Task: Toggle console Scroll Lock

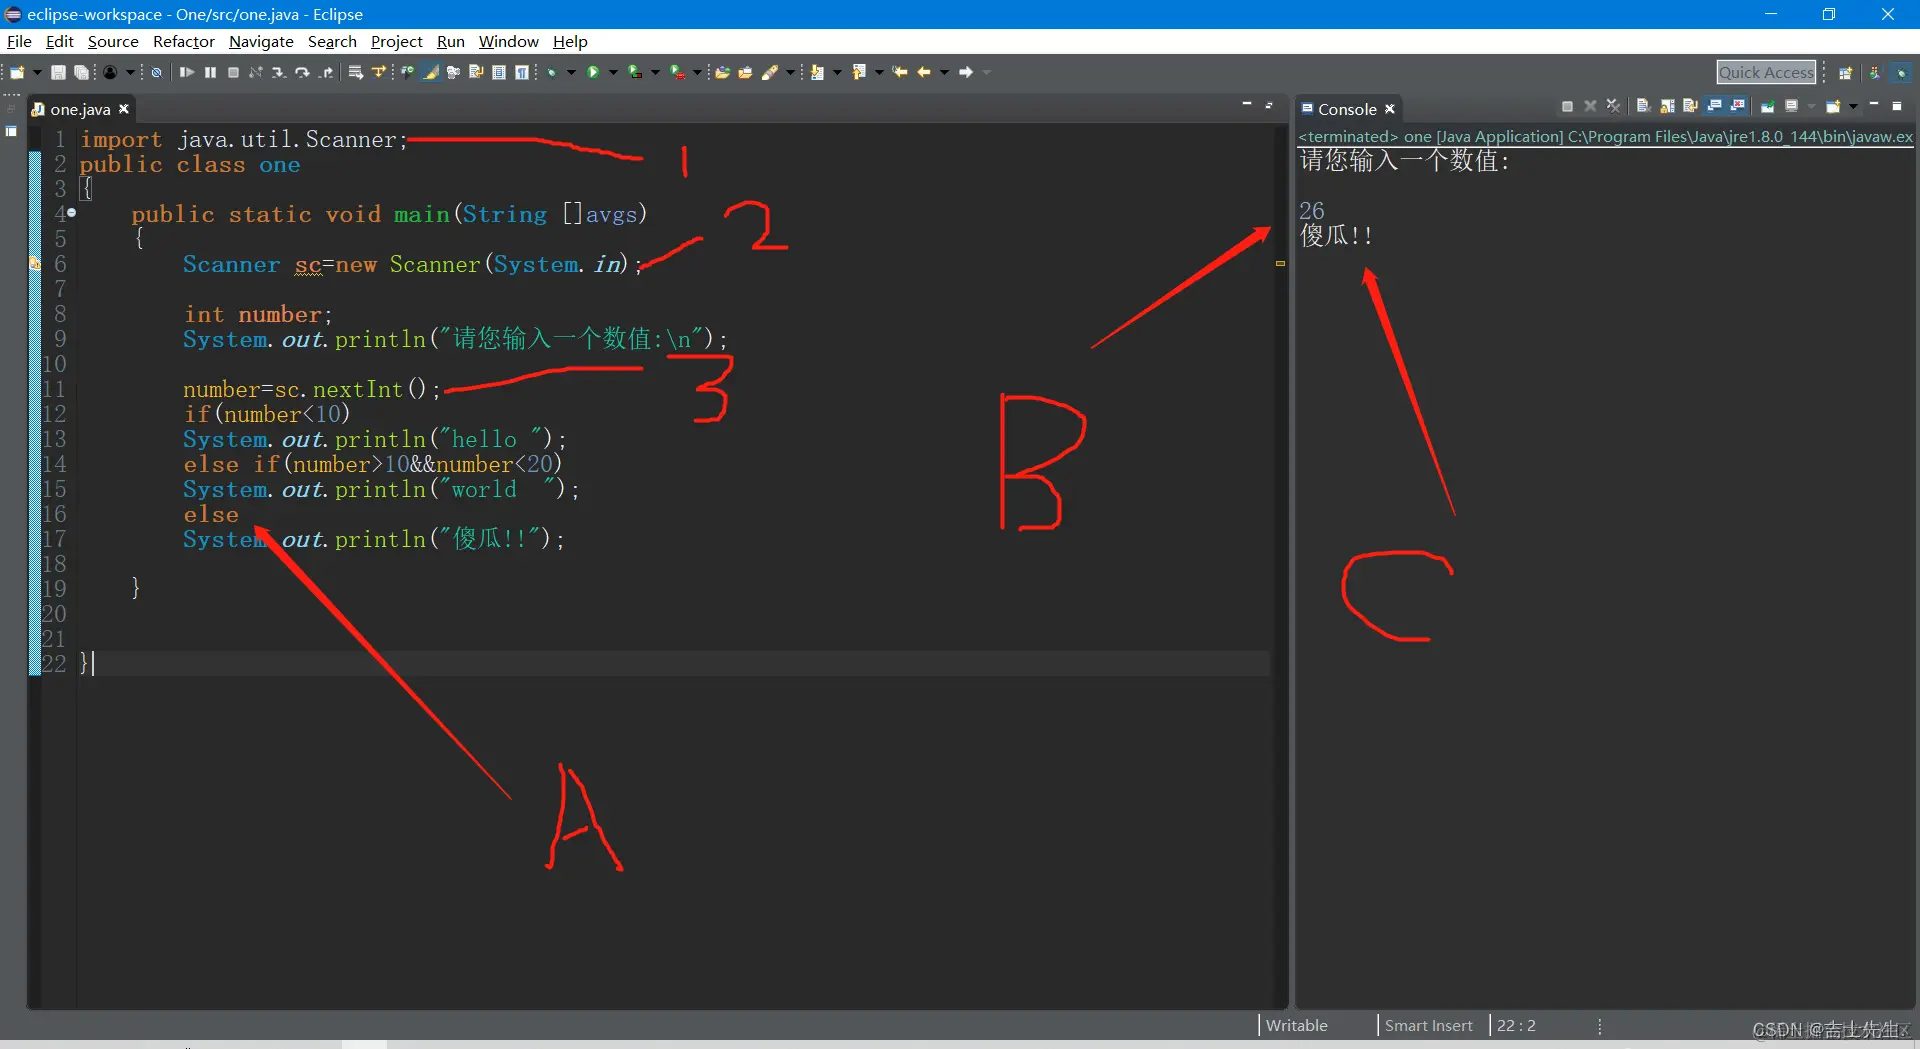Action: (x=1667, y=106)
